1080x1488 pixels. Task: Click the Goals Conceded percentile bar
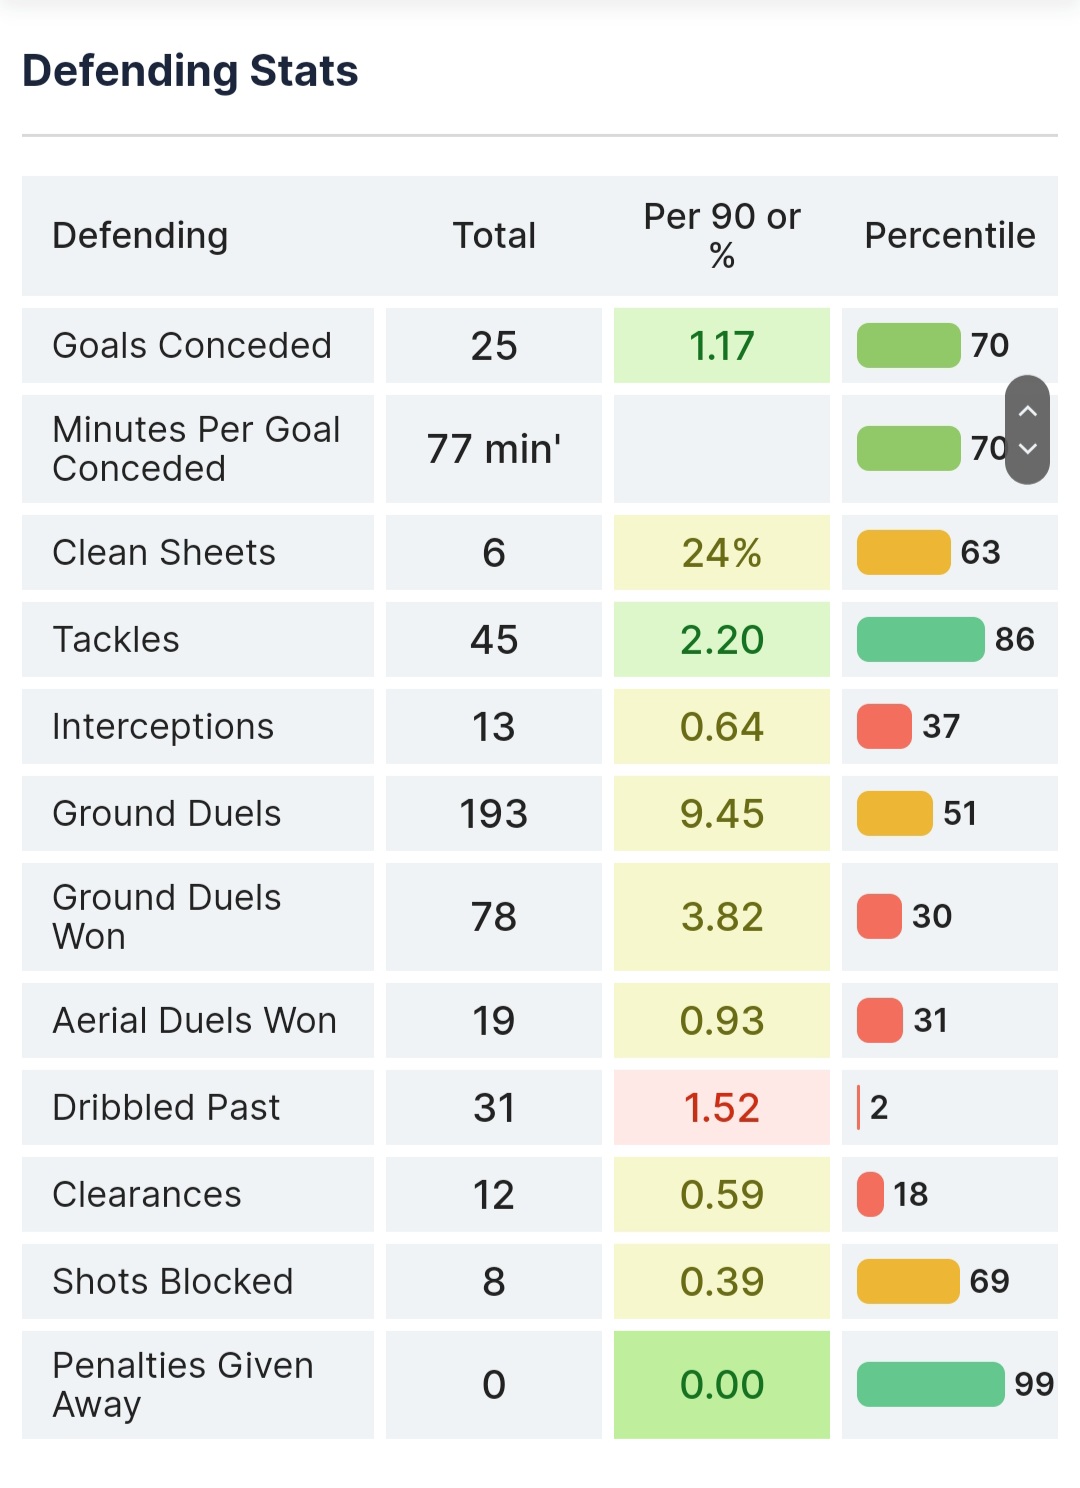coord(909,346)
